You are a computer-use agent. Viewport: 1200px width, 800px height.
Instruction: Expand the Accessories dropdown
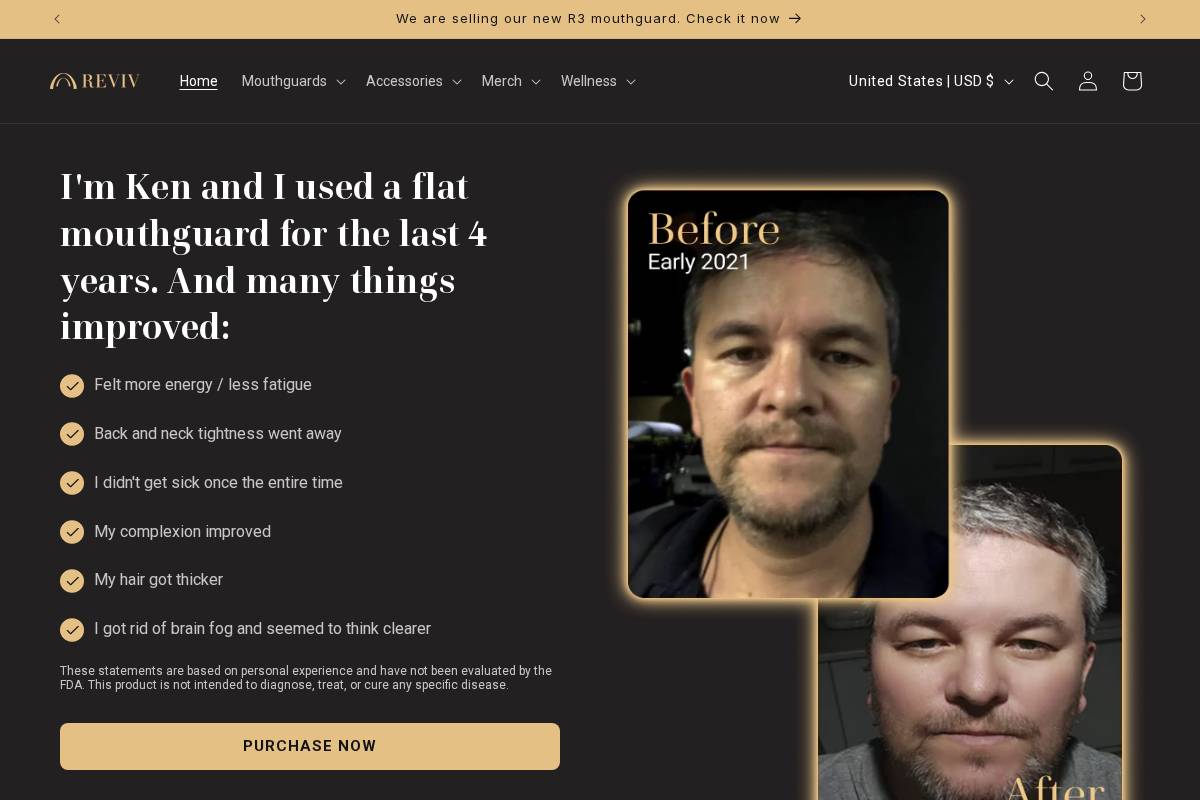point(413,81)
